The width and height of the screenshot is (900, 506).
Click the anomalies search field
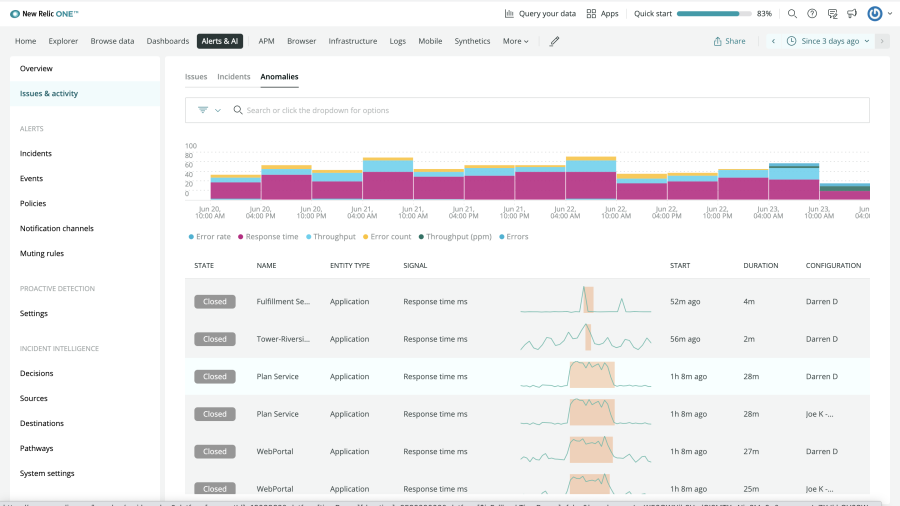pos(527,110)
